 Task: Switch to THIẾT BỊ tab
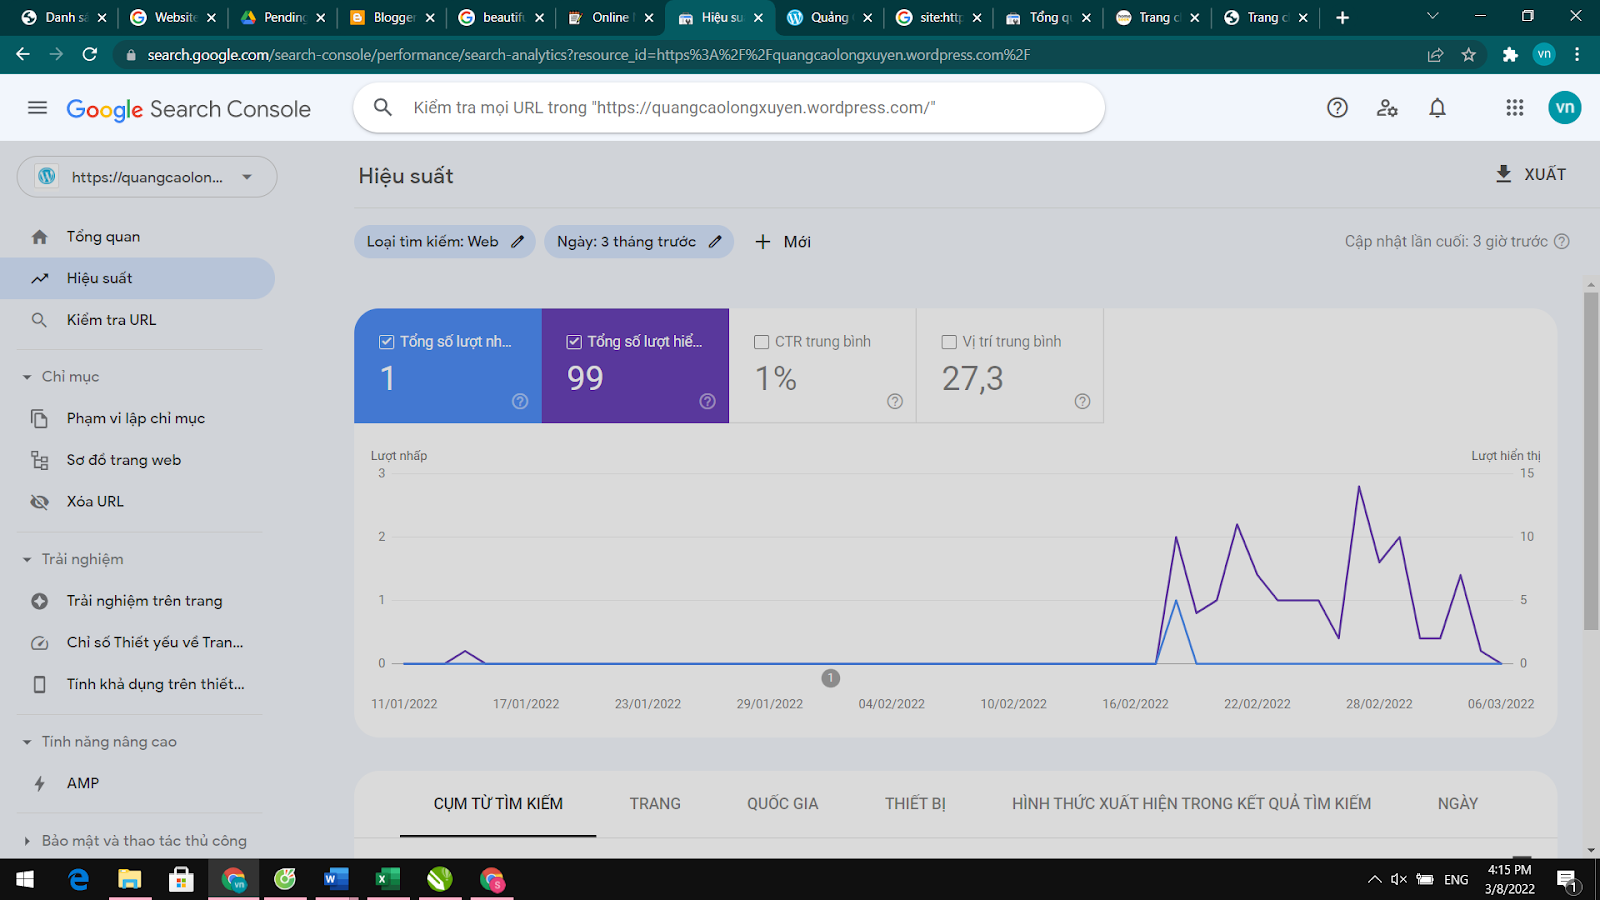(915, 804)
